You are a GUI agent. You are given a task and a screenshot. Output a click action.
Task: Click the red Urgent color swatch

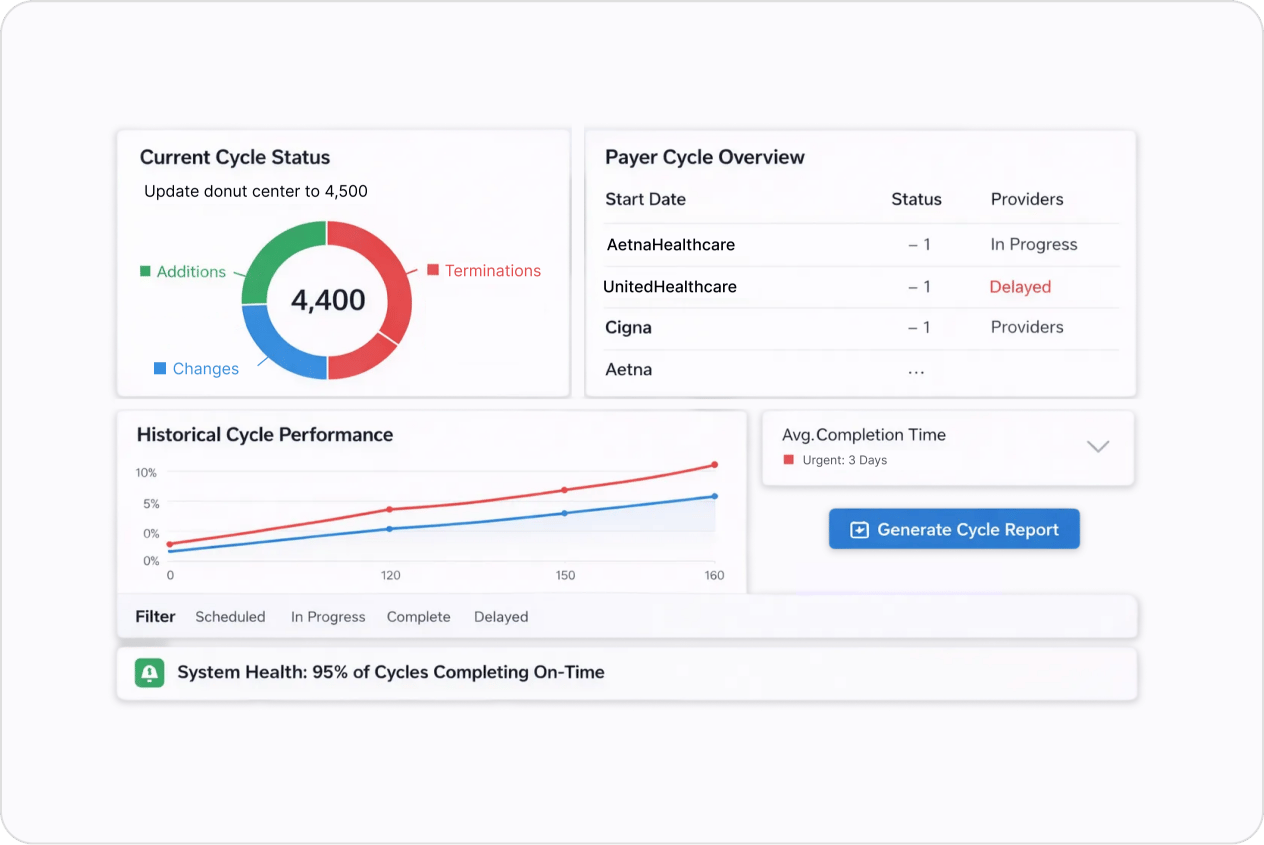point(790,460)
